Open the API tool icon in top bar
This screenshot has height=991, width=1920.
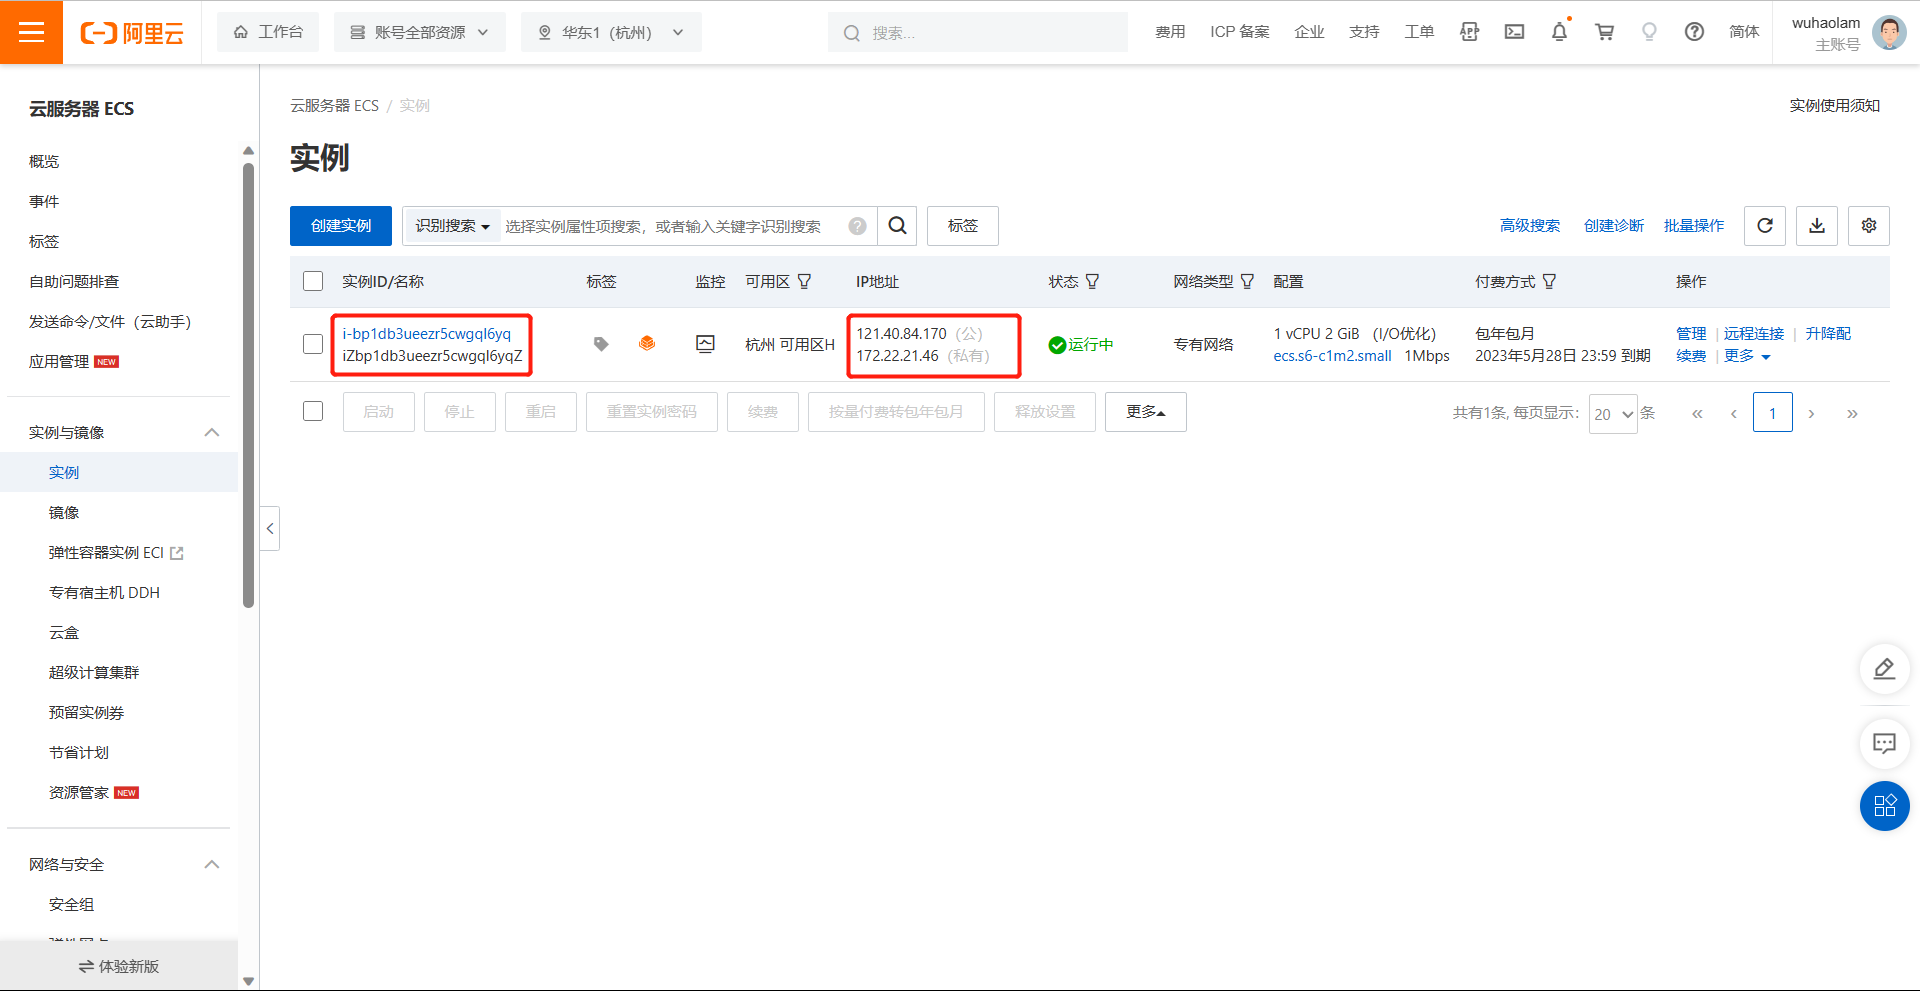pyautogui.click(x=1469, y=32)
